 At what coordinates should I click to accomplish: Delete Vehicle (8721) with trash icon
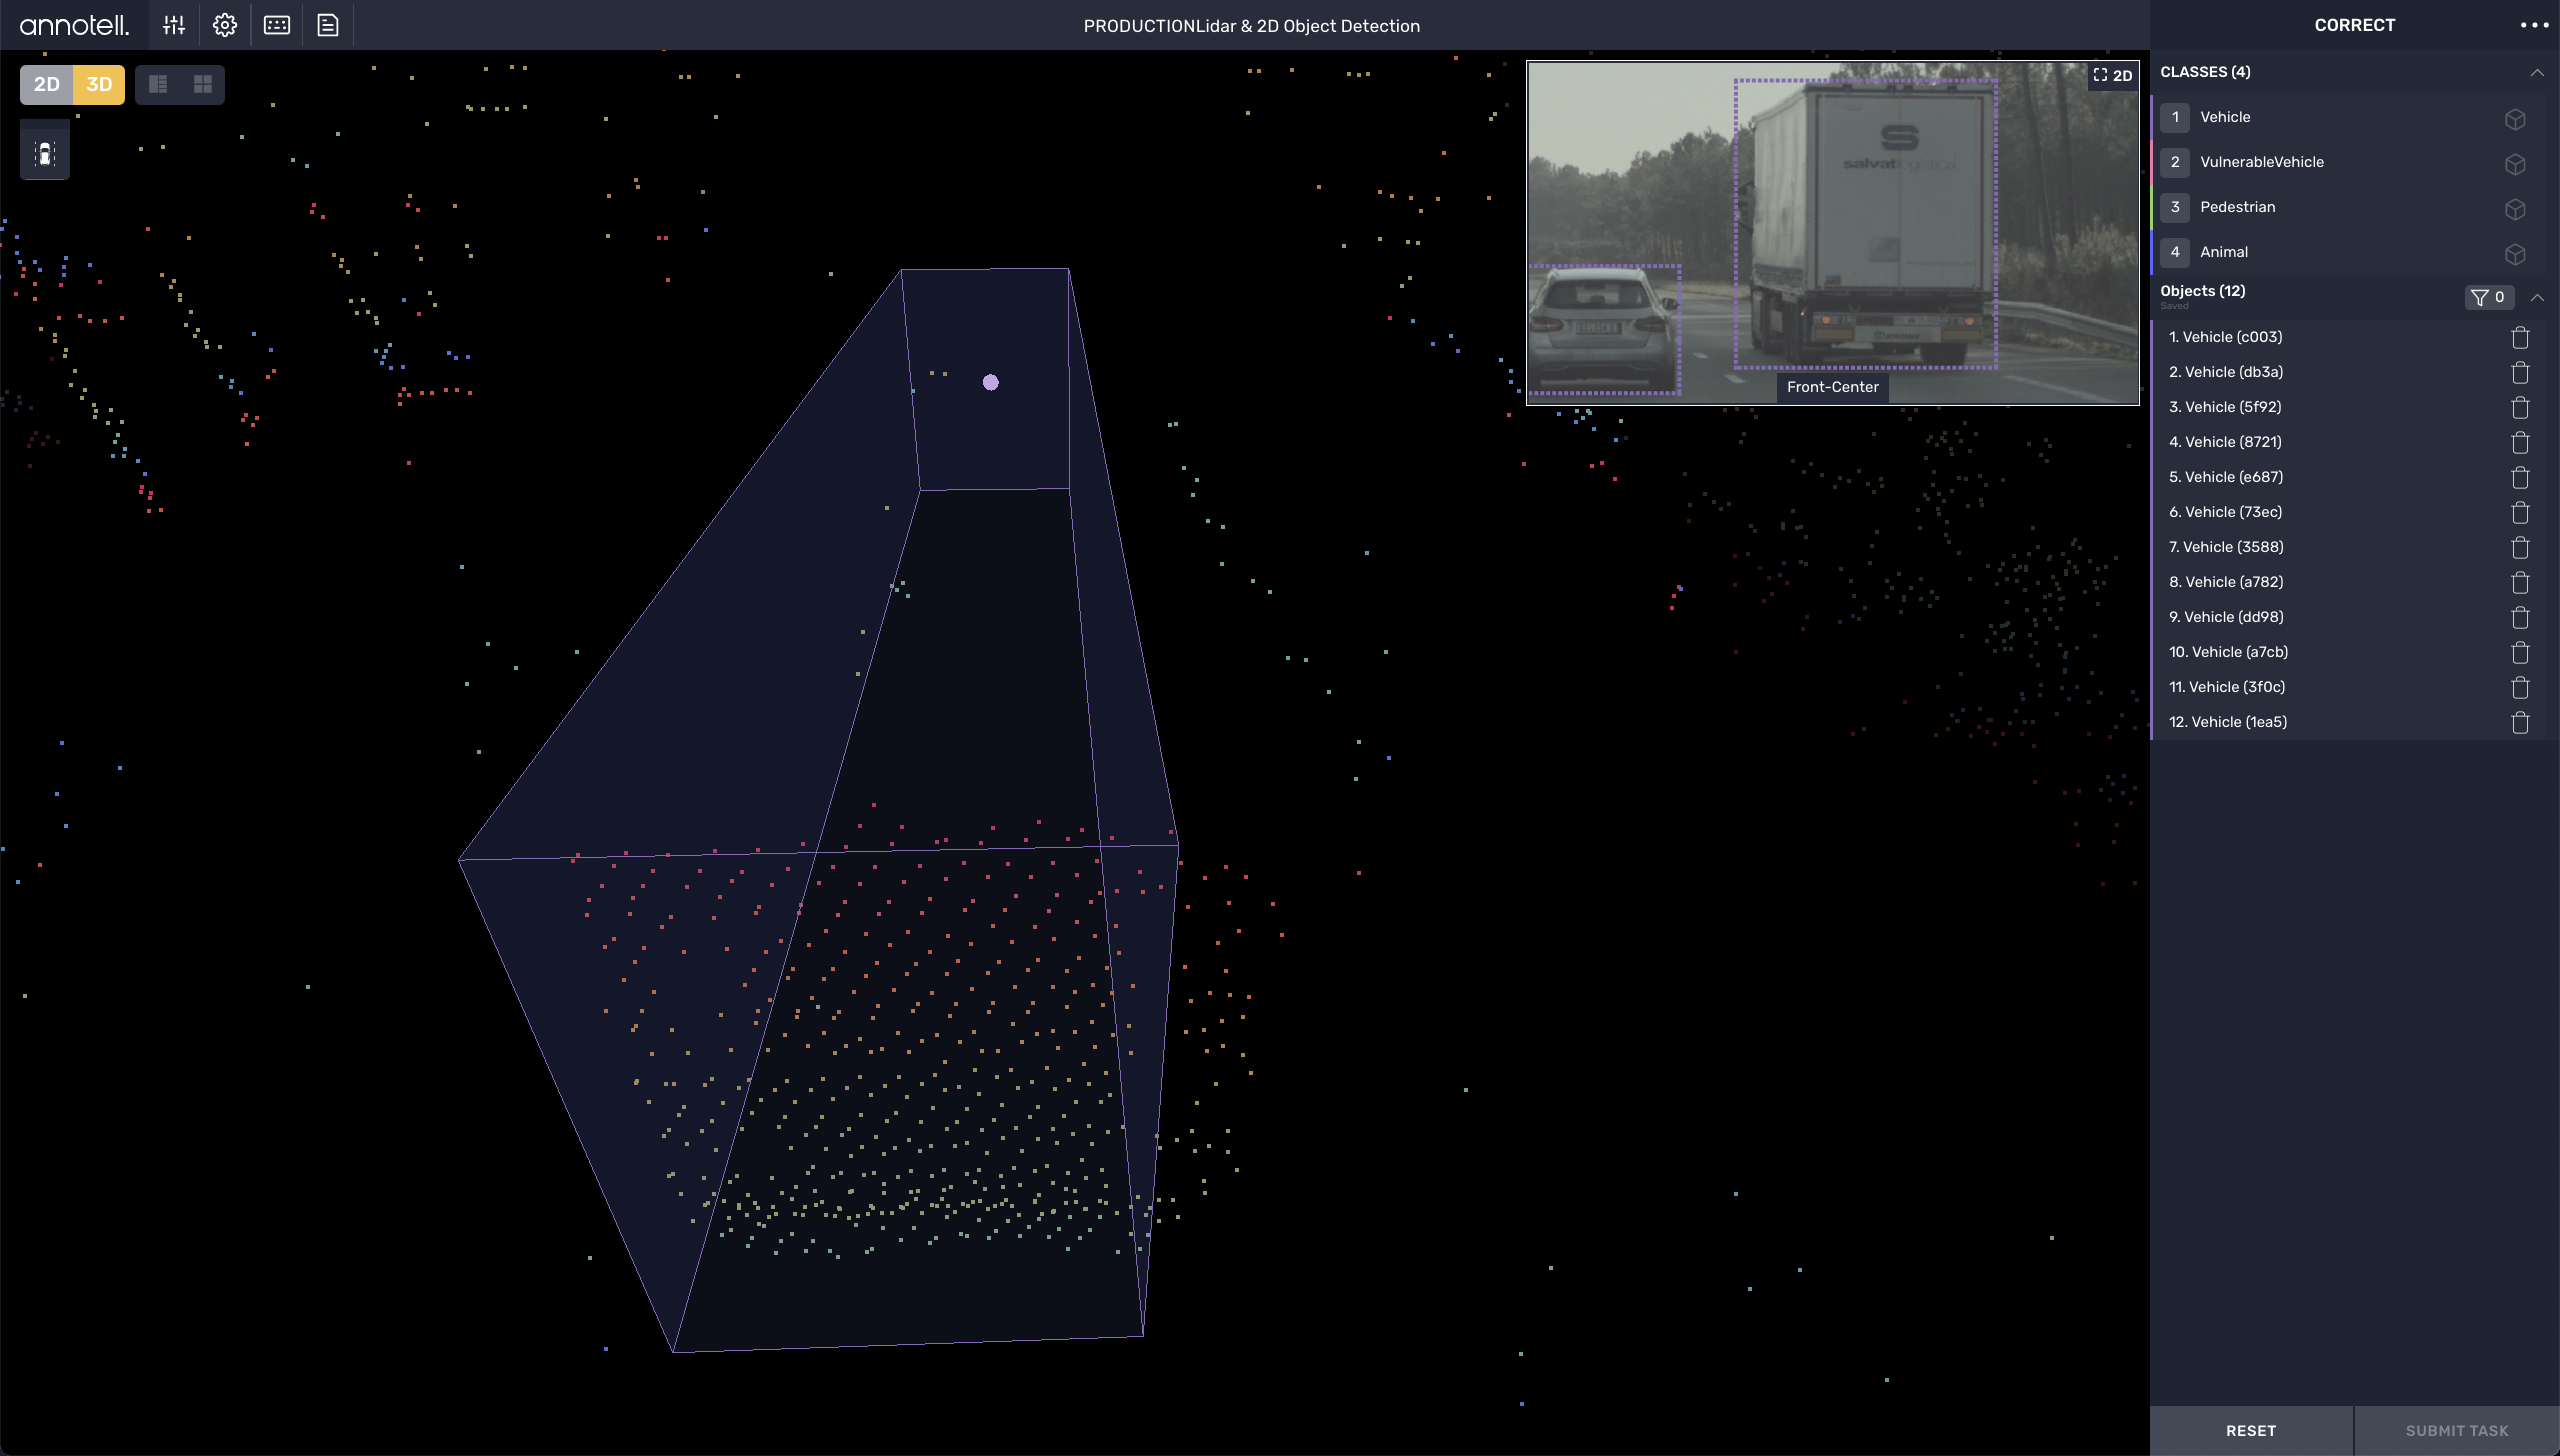coord(2520,442)
